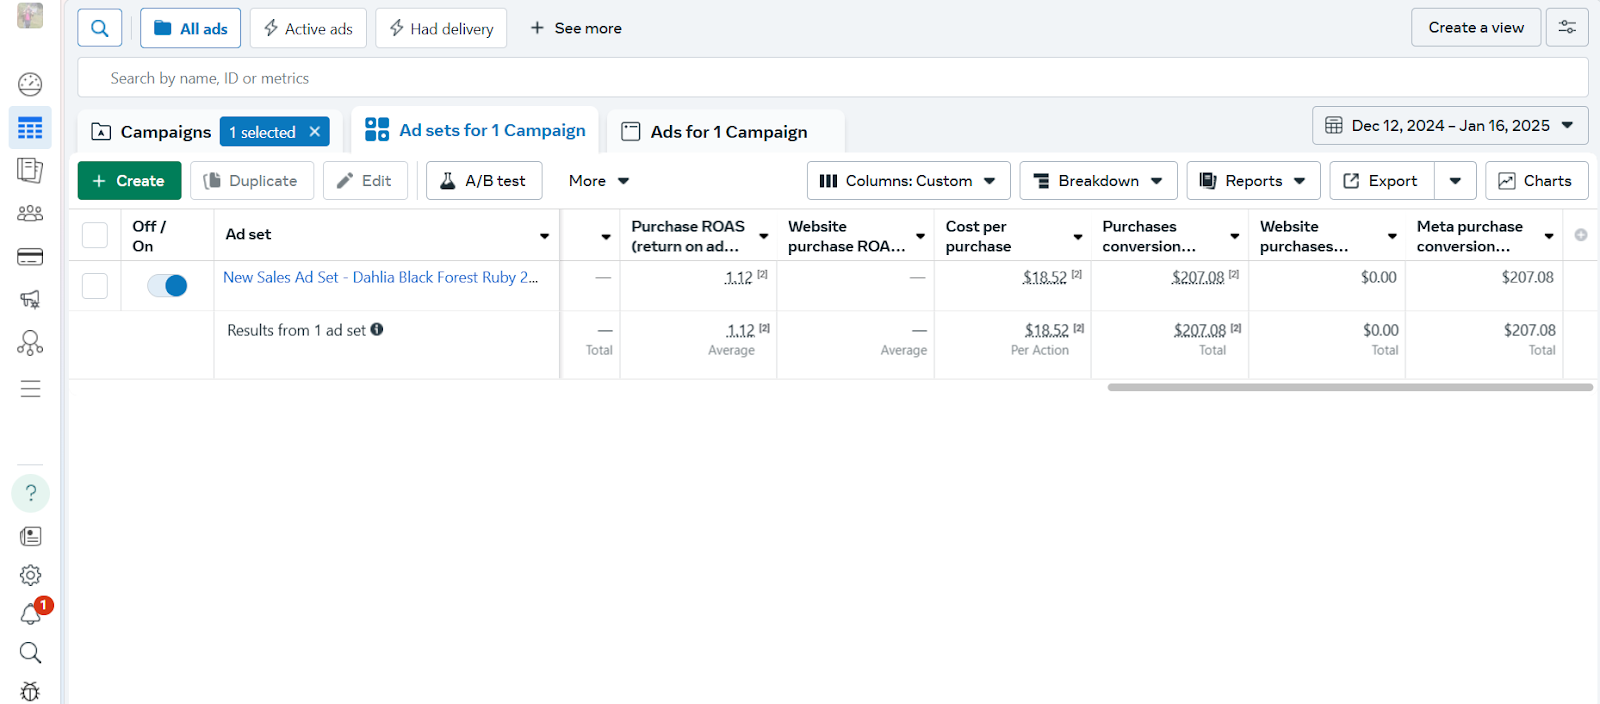The width and height of the screenshot is (1600, 704).
Task: Turn off the New Sales Ad Set toggle
Action: (x=167, y=286)
